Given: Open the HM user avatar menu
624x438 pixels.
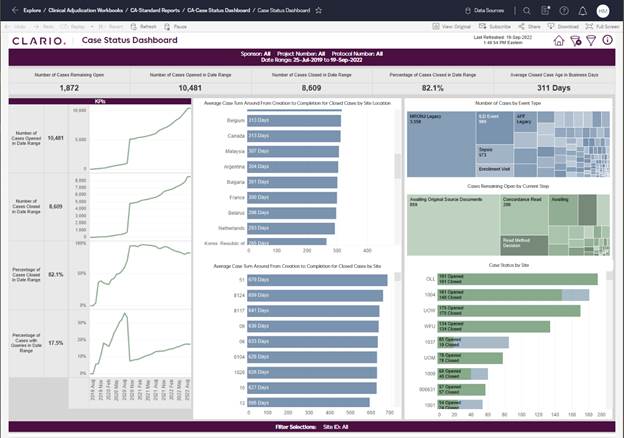Looking at the screenshot, I should 603,9.
